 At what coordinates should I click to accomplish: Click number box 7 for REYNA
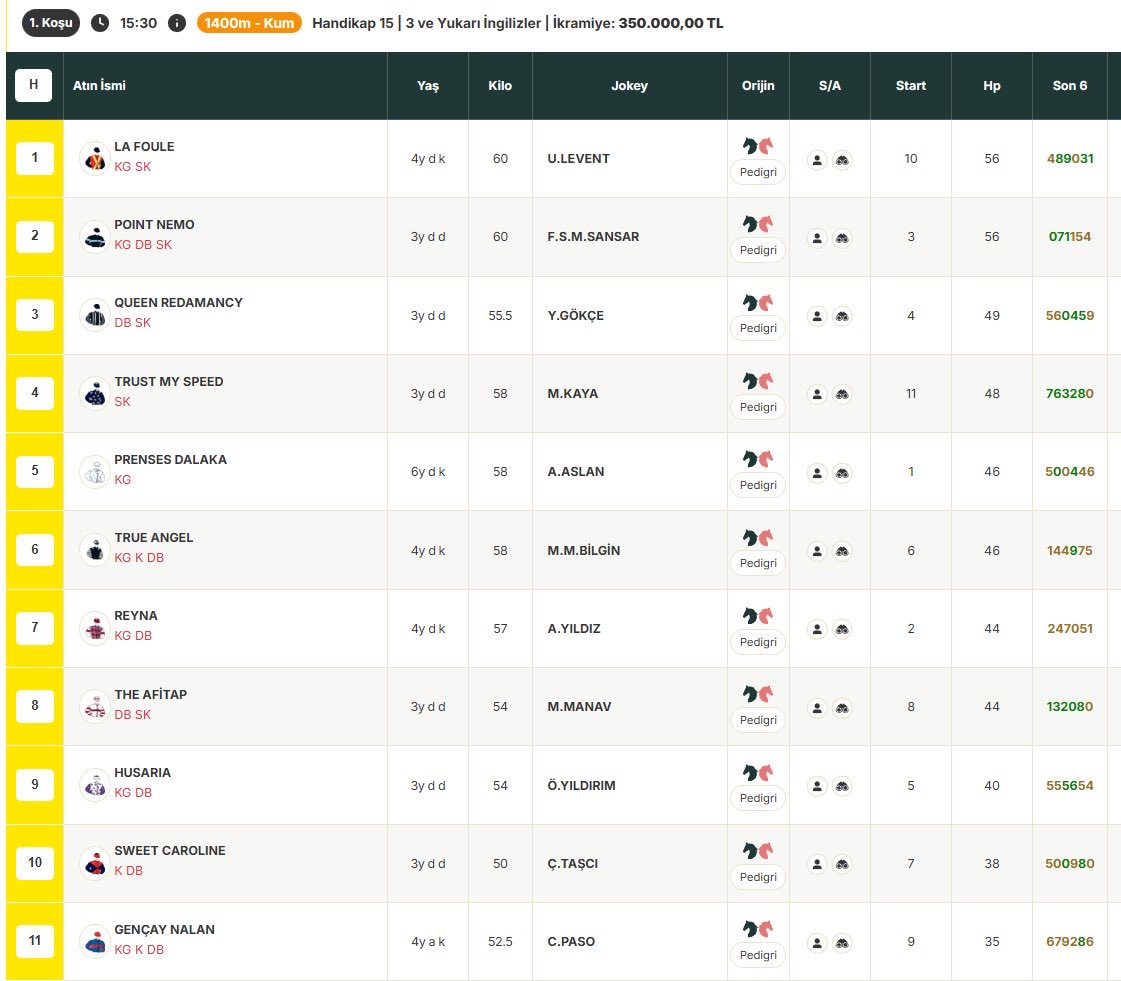(34, 628)
